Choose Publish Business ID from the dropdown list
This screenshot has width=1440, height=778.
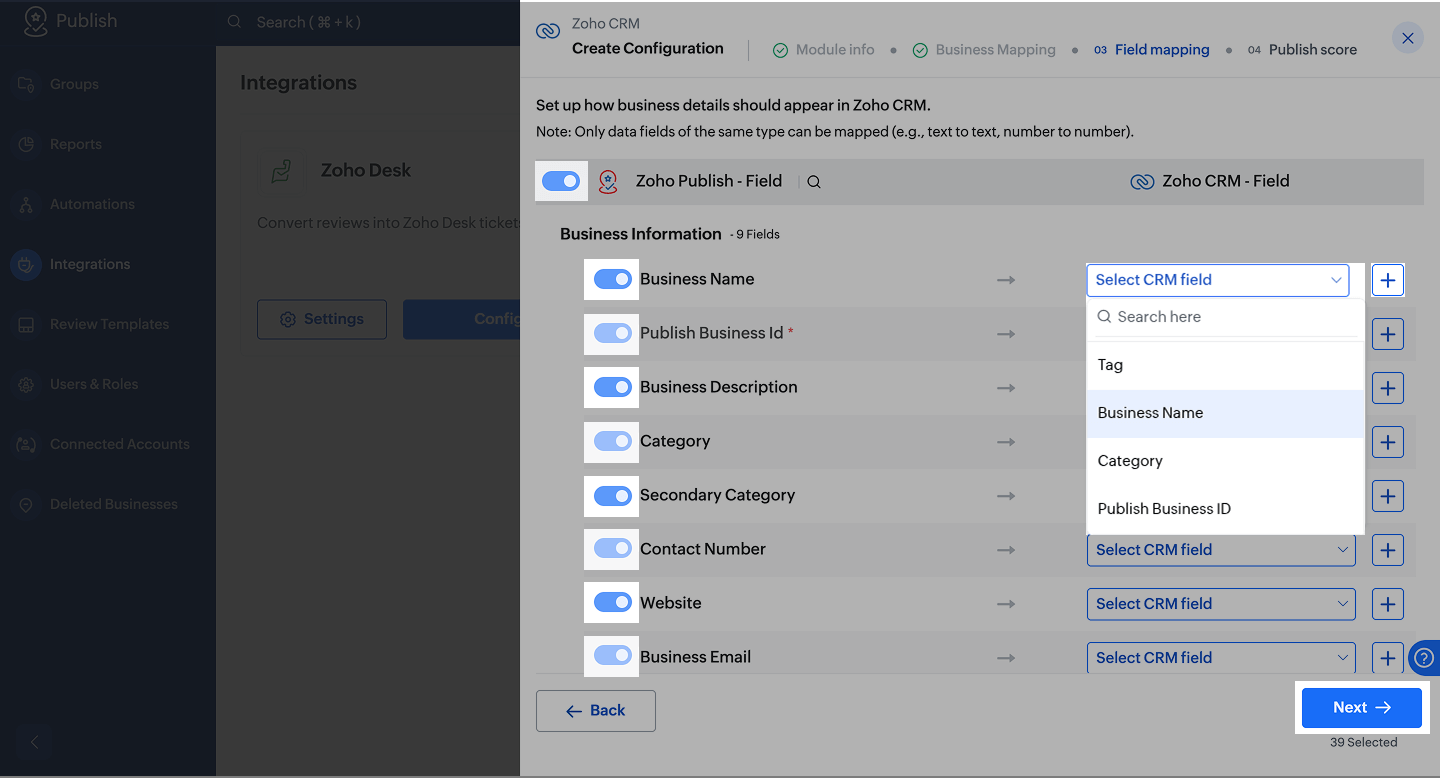coord(1164,509)
